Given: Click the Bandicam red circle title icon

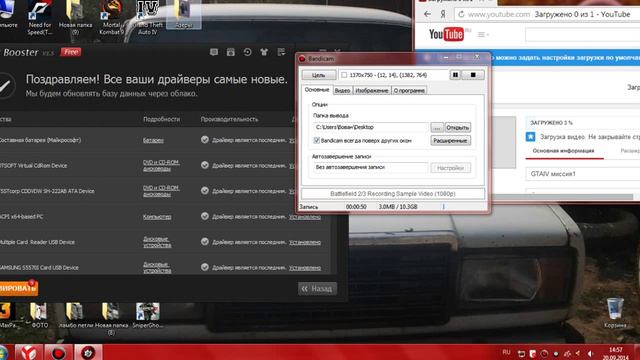Looking at the screenshot, I should point(302,59).
